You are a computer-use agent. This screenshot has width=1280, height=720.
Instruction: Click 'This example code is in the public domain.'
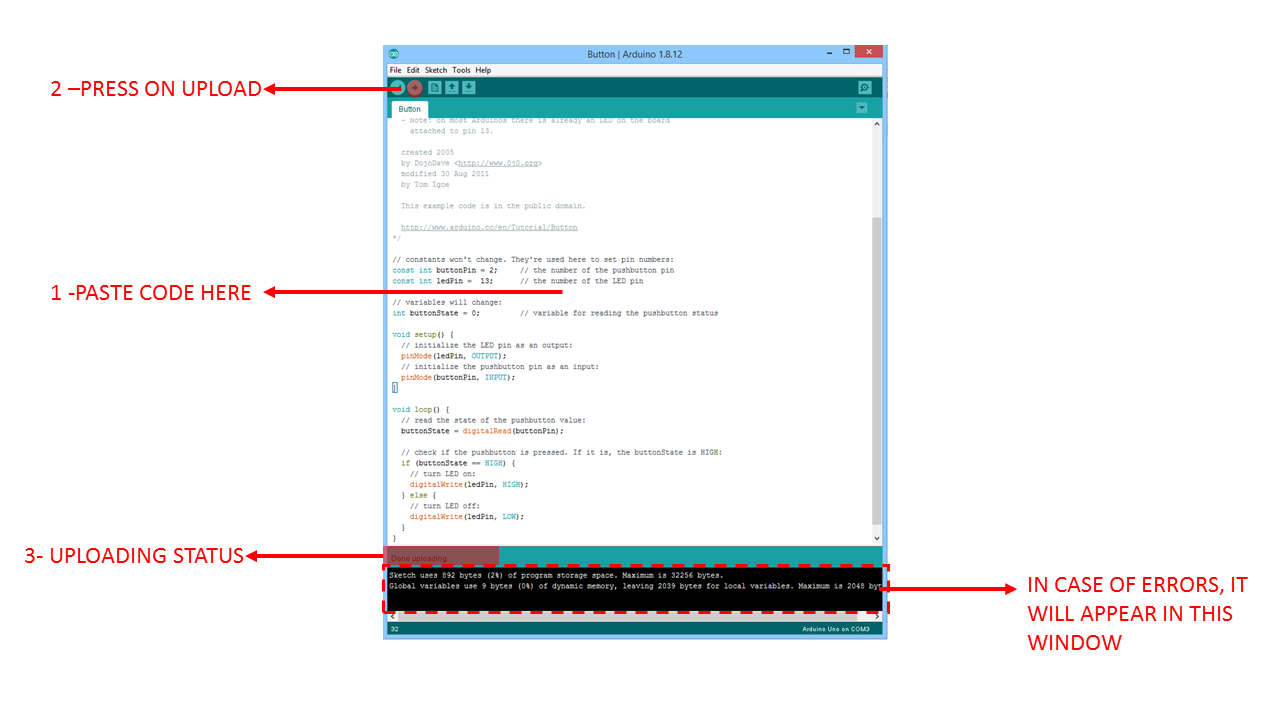click(x=493, y=206)
